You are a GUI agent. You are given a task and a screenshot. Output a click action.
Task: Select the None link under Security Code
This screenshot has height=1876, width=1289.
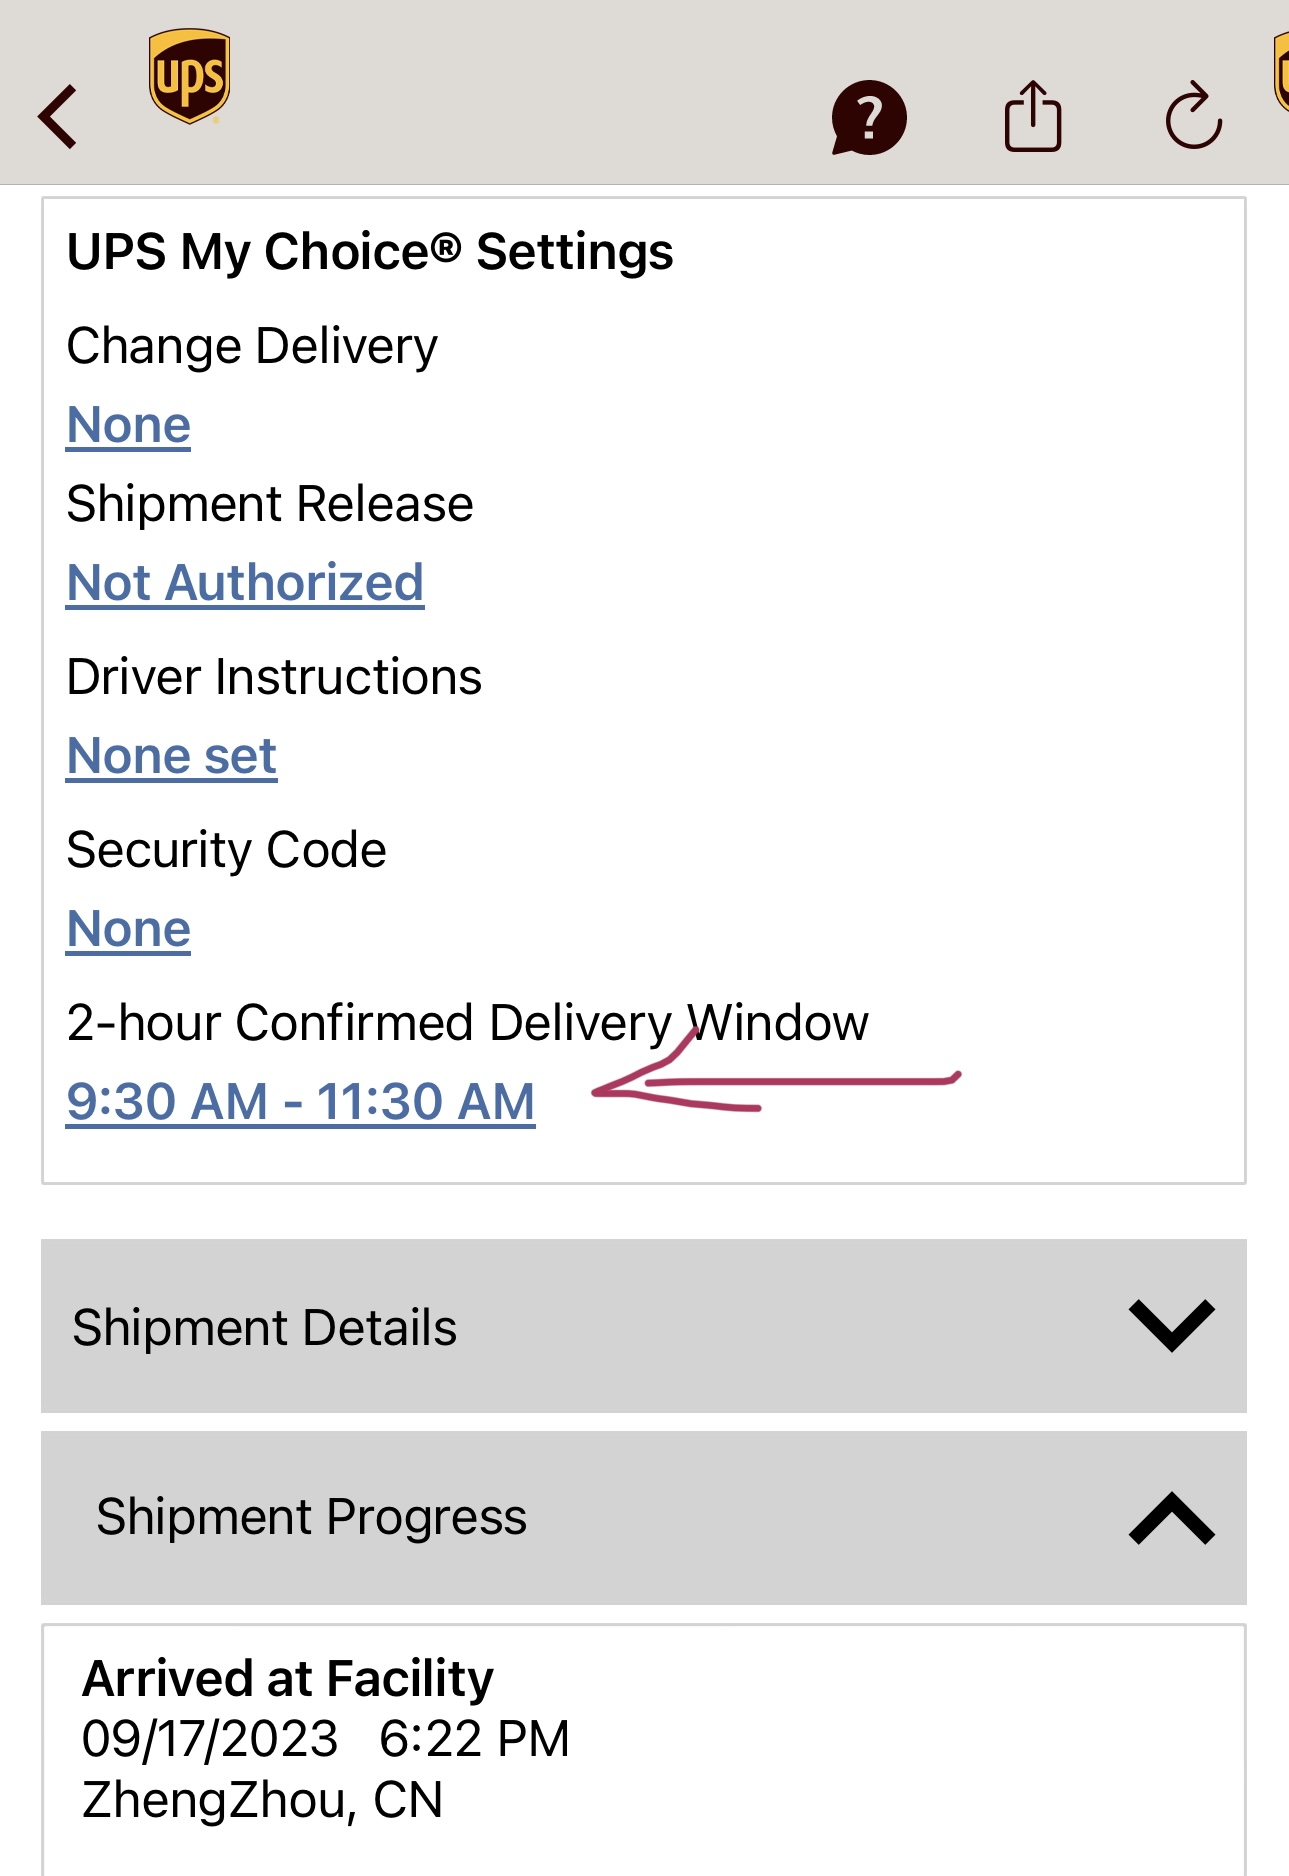[128, 929]
